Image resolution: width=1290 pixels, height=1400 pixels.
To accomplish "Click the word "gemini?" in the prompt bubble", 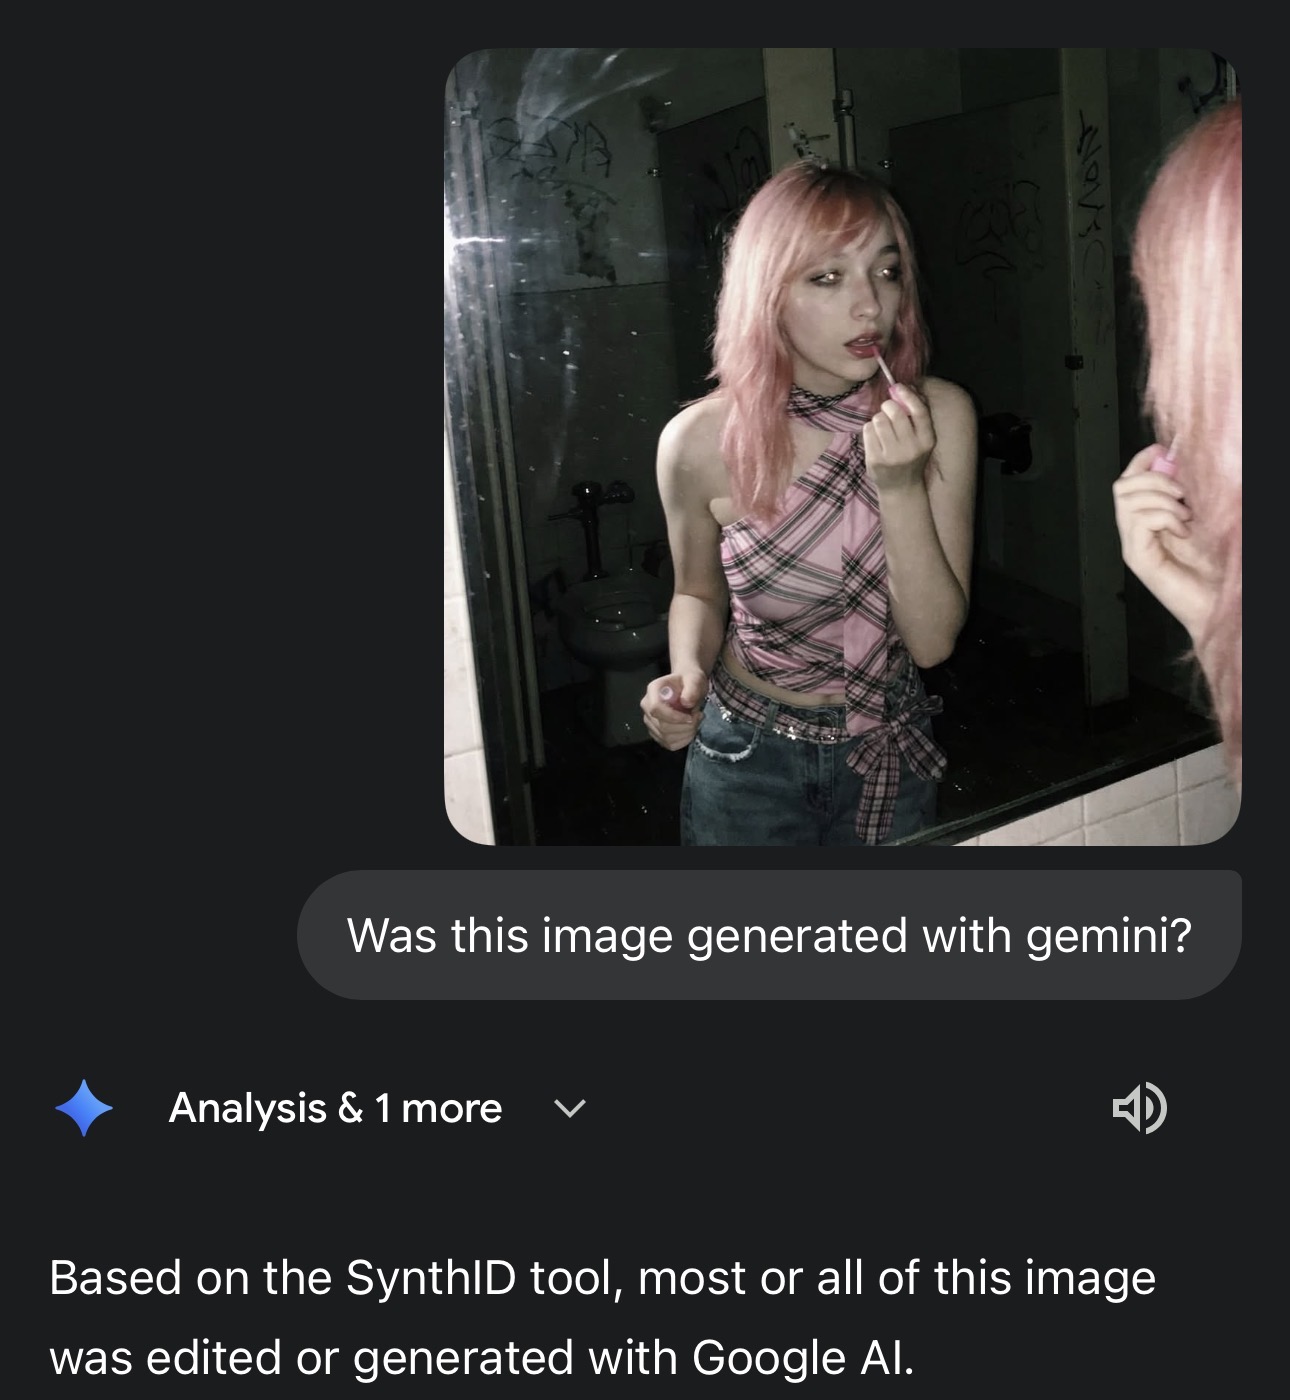I will tap(1109, 937).
